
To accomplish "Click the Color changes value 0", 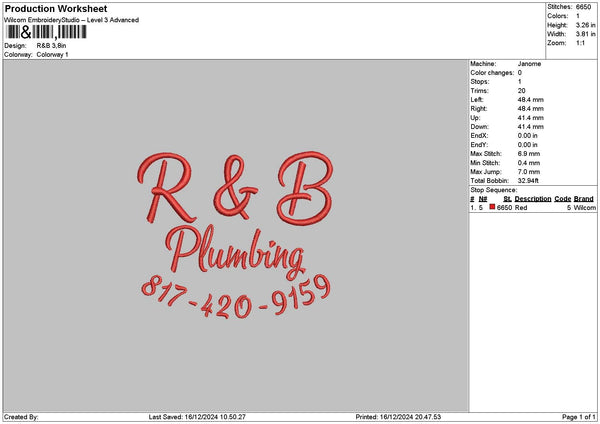I will coord(520,73).
